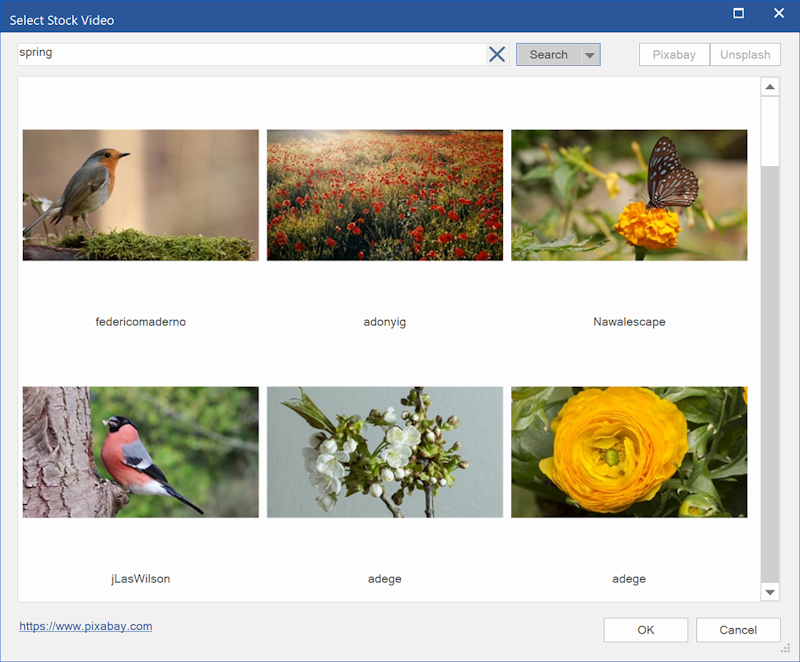Click the scrollbar up arrow

pos(770,88)
